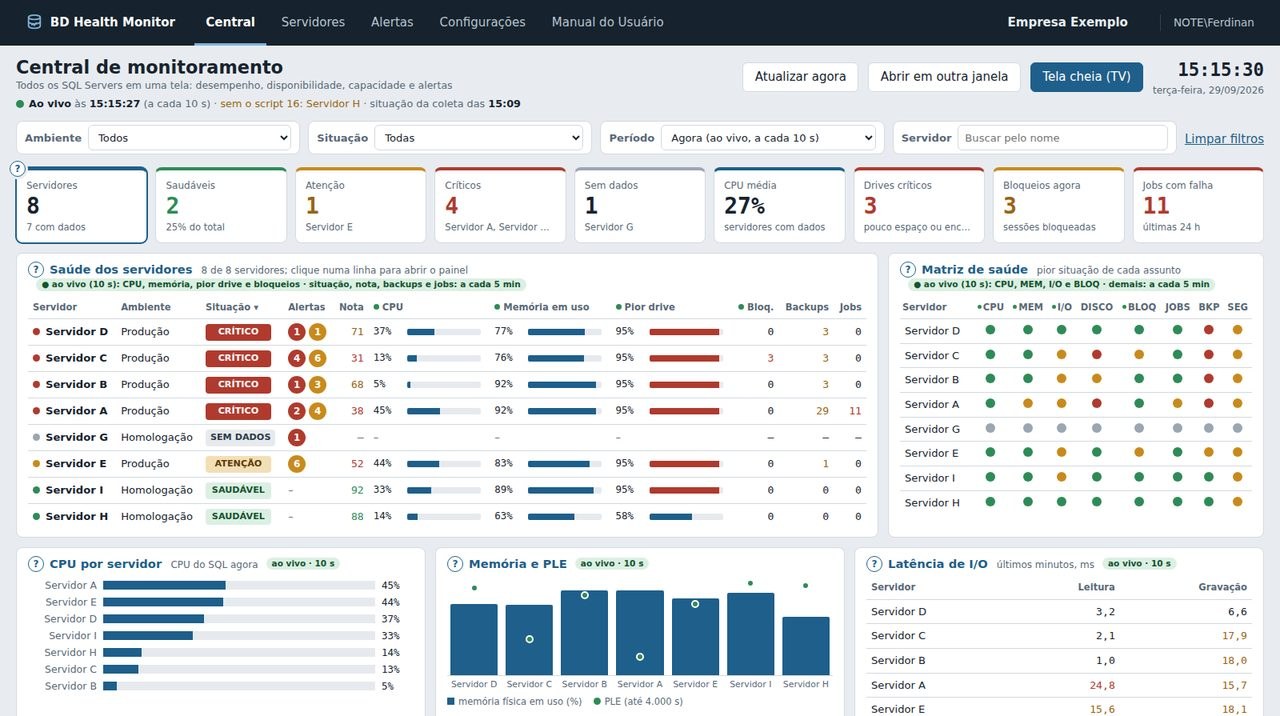Viewport: 1280px width, 716px height.
Task: Click the help icon next to CPU por servidor
Action: (36, 564)
